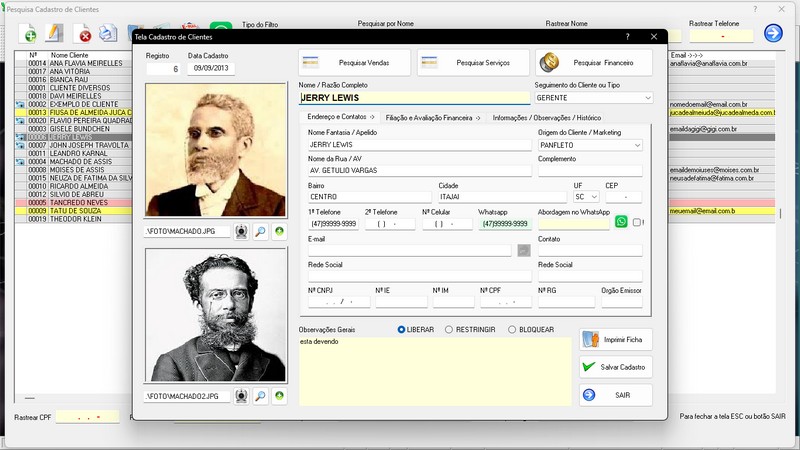This screenshot has height=450, width=800.
Task: Click the Contato input field
Action: coord(590,250)
